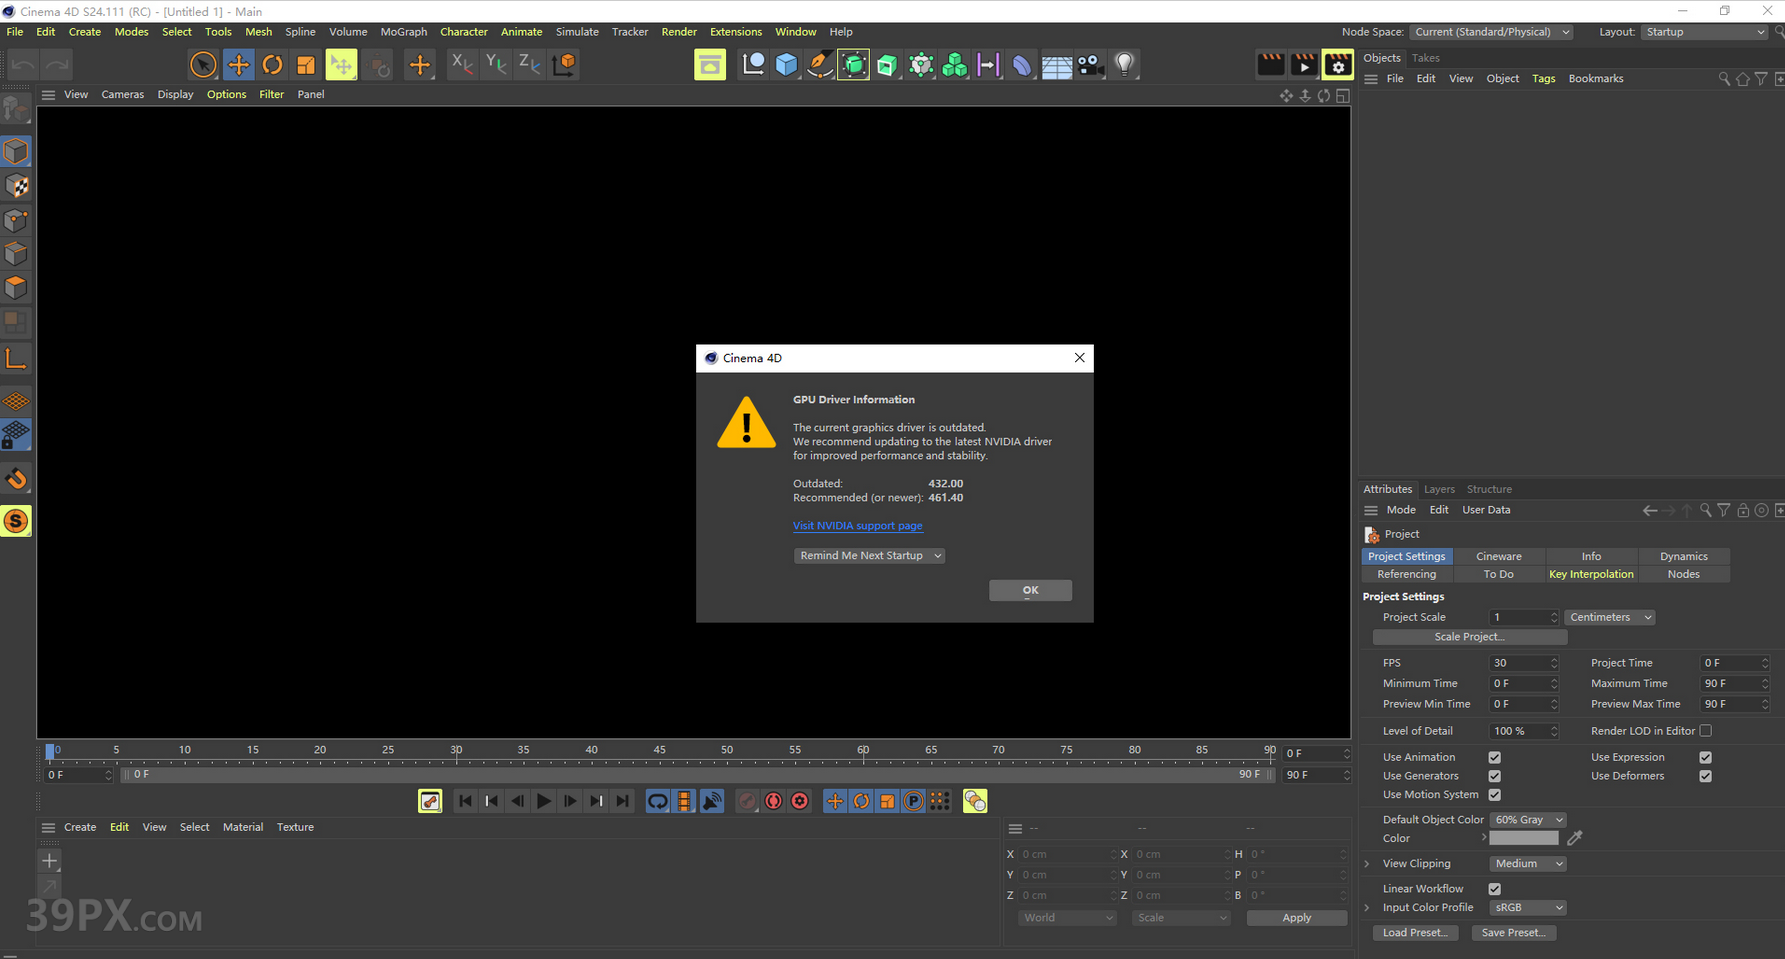The width and height of the screenshot is (1785, 959).
Task: Open the Spline Pen tool
Action: point(820,64)
